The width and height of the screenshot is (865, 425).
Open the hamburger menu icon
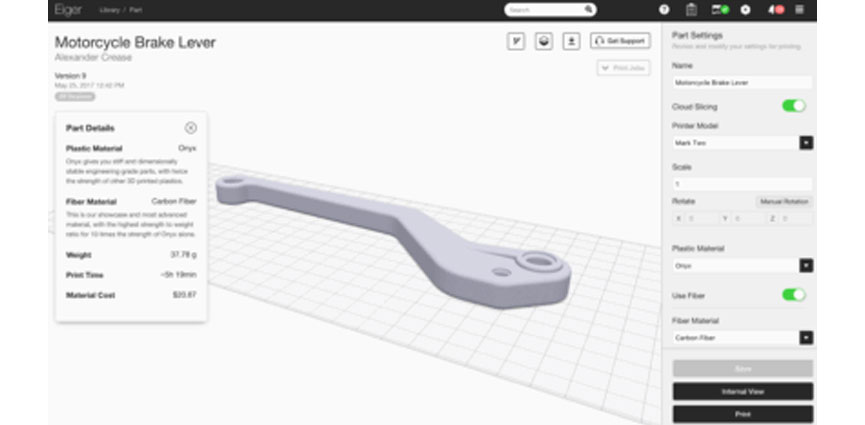799,9
